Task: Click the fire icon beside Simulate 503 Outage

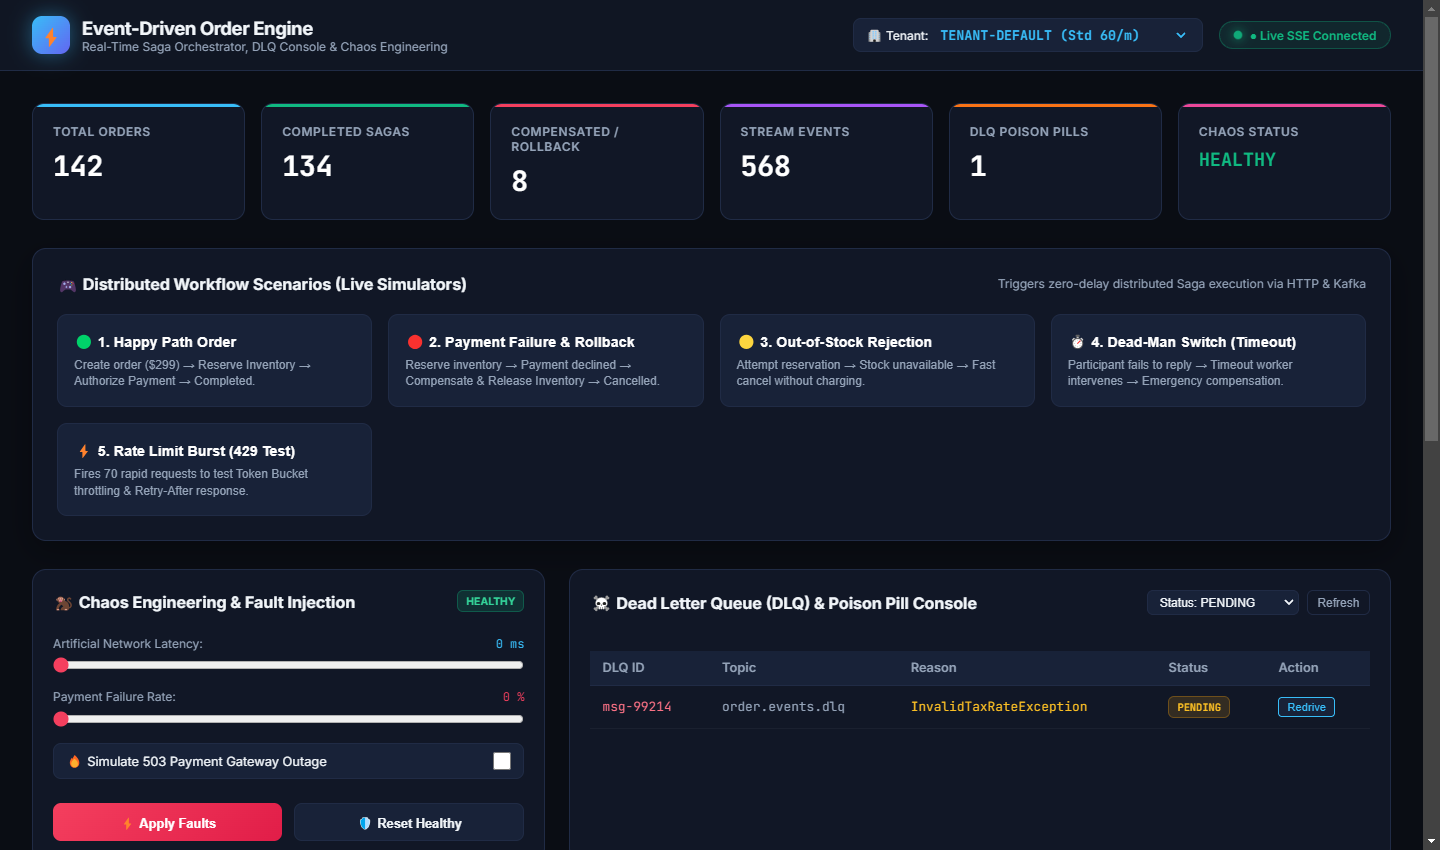Action: (74, 761)
